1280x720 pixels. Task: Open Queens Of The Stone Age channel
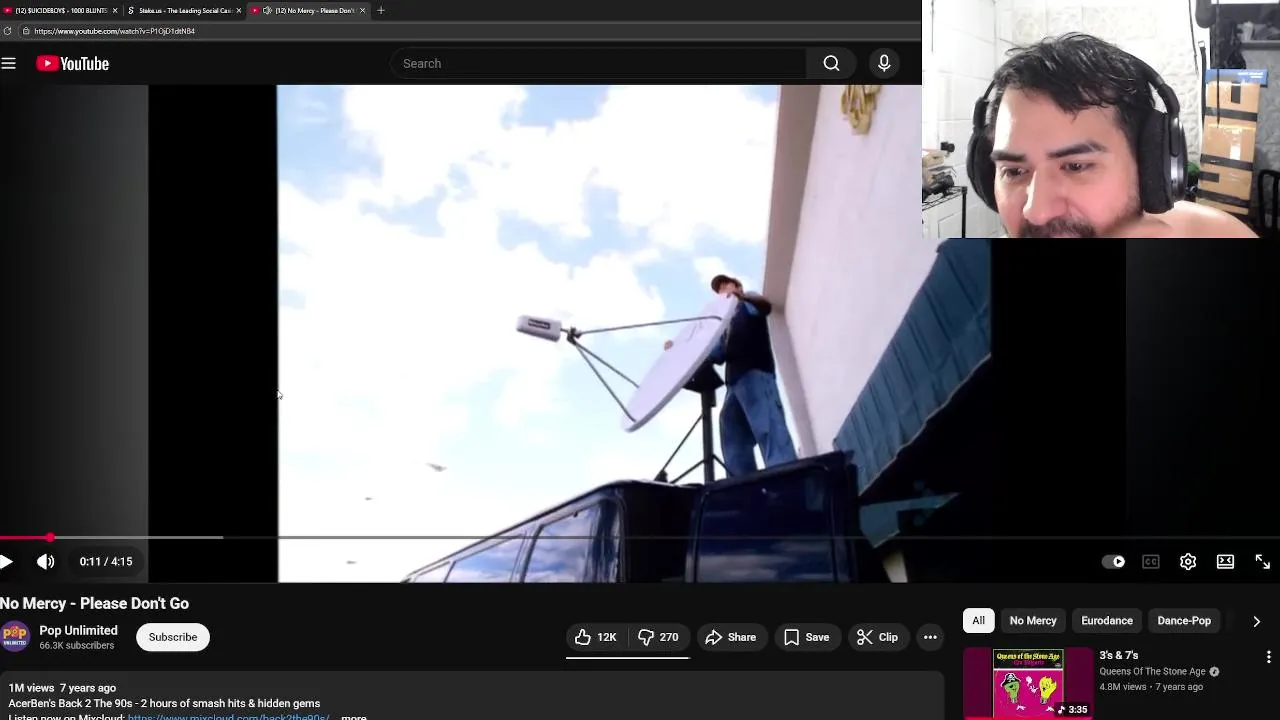[x=1152, y=672]
